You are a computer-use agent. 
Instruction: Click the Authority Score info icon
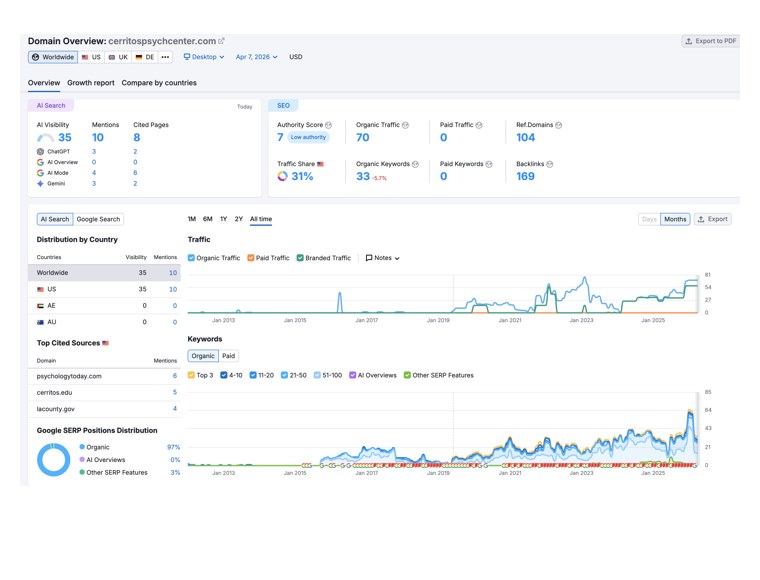point(329,125)
